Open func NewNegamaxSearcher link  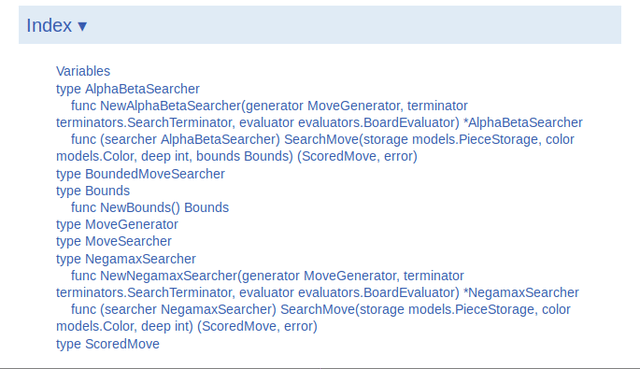point(317,284)
